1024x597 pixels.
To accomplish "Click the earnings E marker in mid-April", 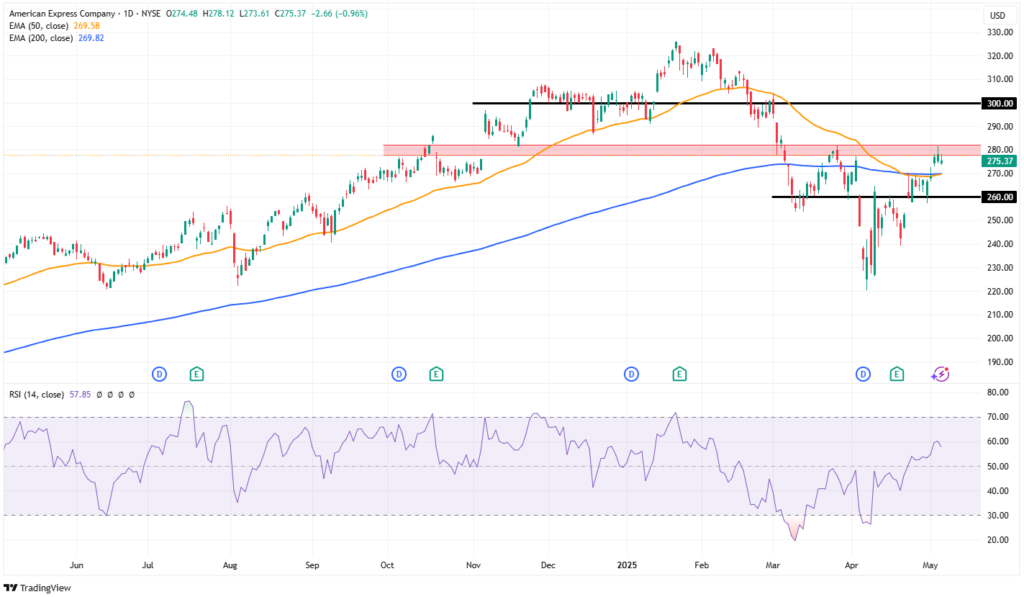I will [897, 374].
